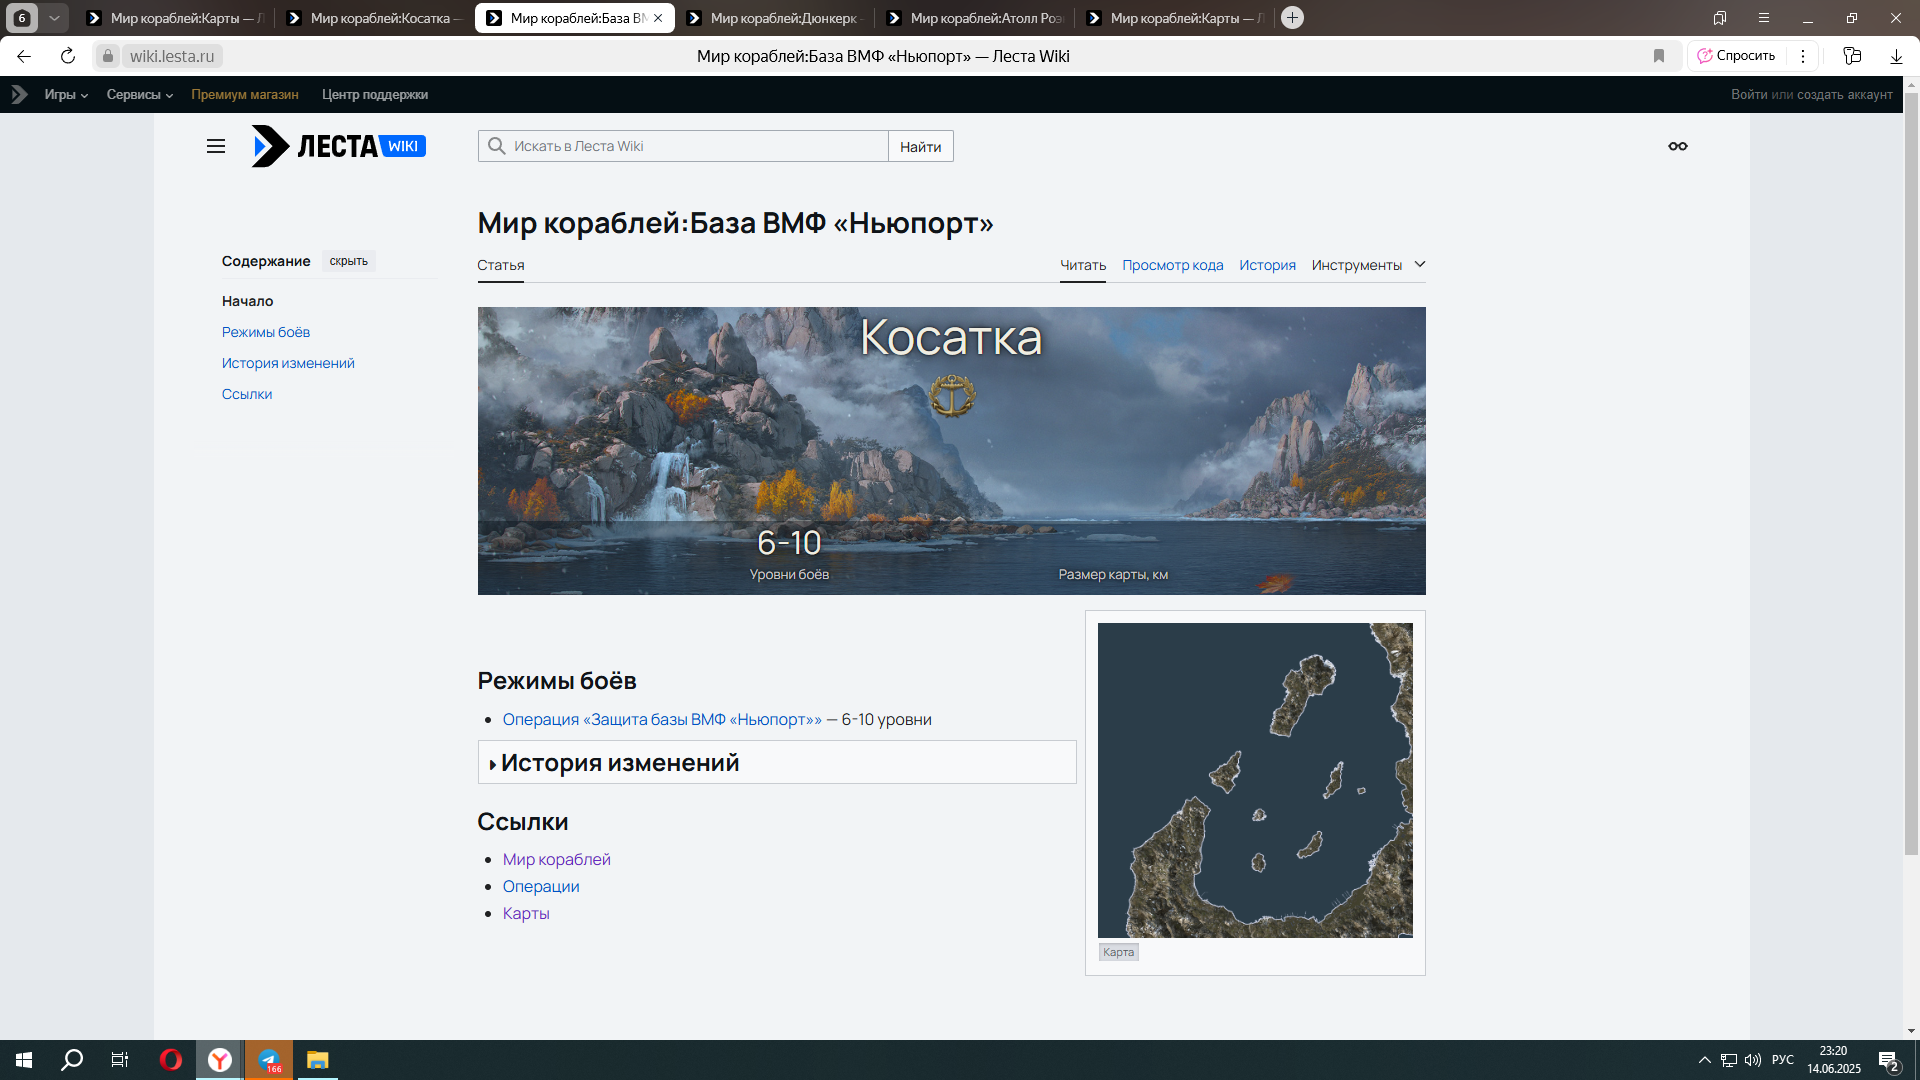Open the clock and date panel
This screenshot has height=1080, width=1920.
click(x=1834, y=1060)
